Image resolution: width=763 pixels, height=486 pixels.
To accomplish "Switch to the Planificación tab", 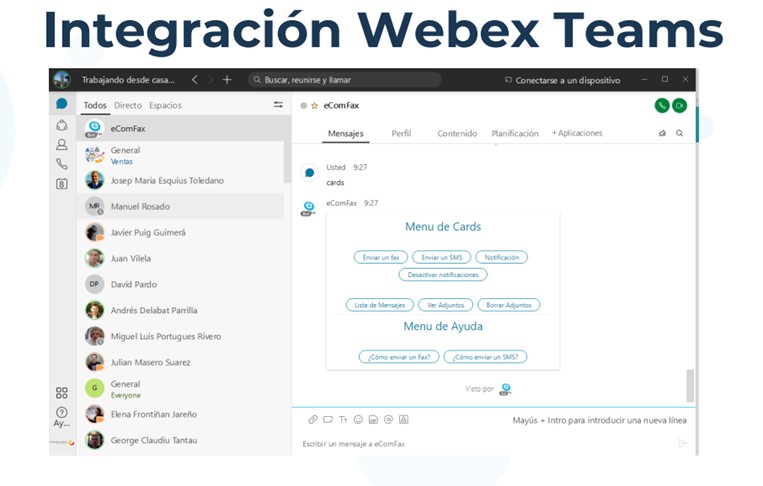I will [515, 133].
